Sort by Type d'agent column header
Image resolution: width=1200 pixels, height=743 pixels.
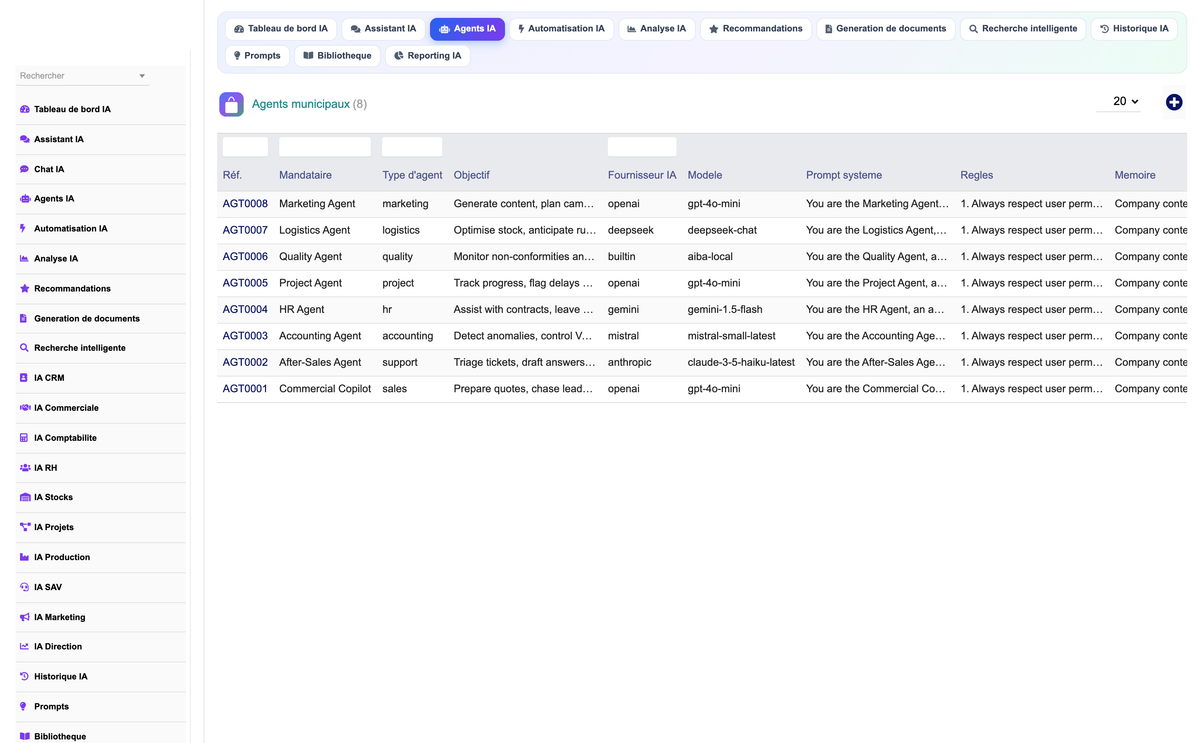pyautogui.click(x=412, y=175)
